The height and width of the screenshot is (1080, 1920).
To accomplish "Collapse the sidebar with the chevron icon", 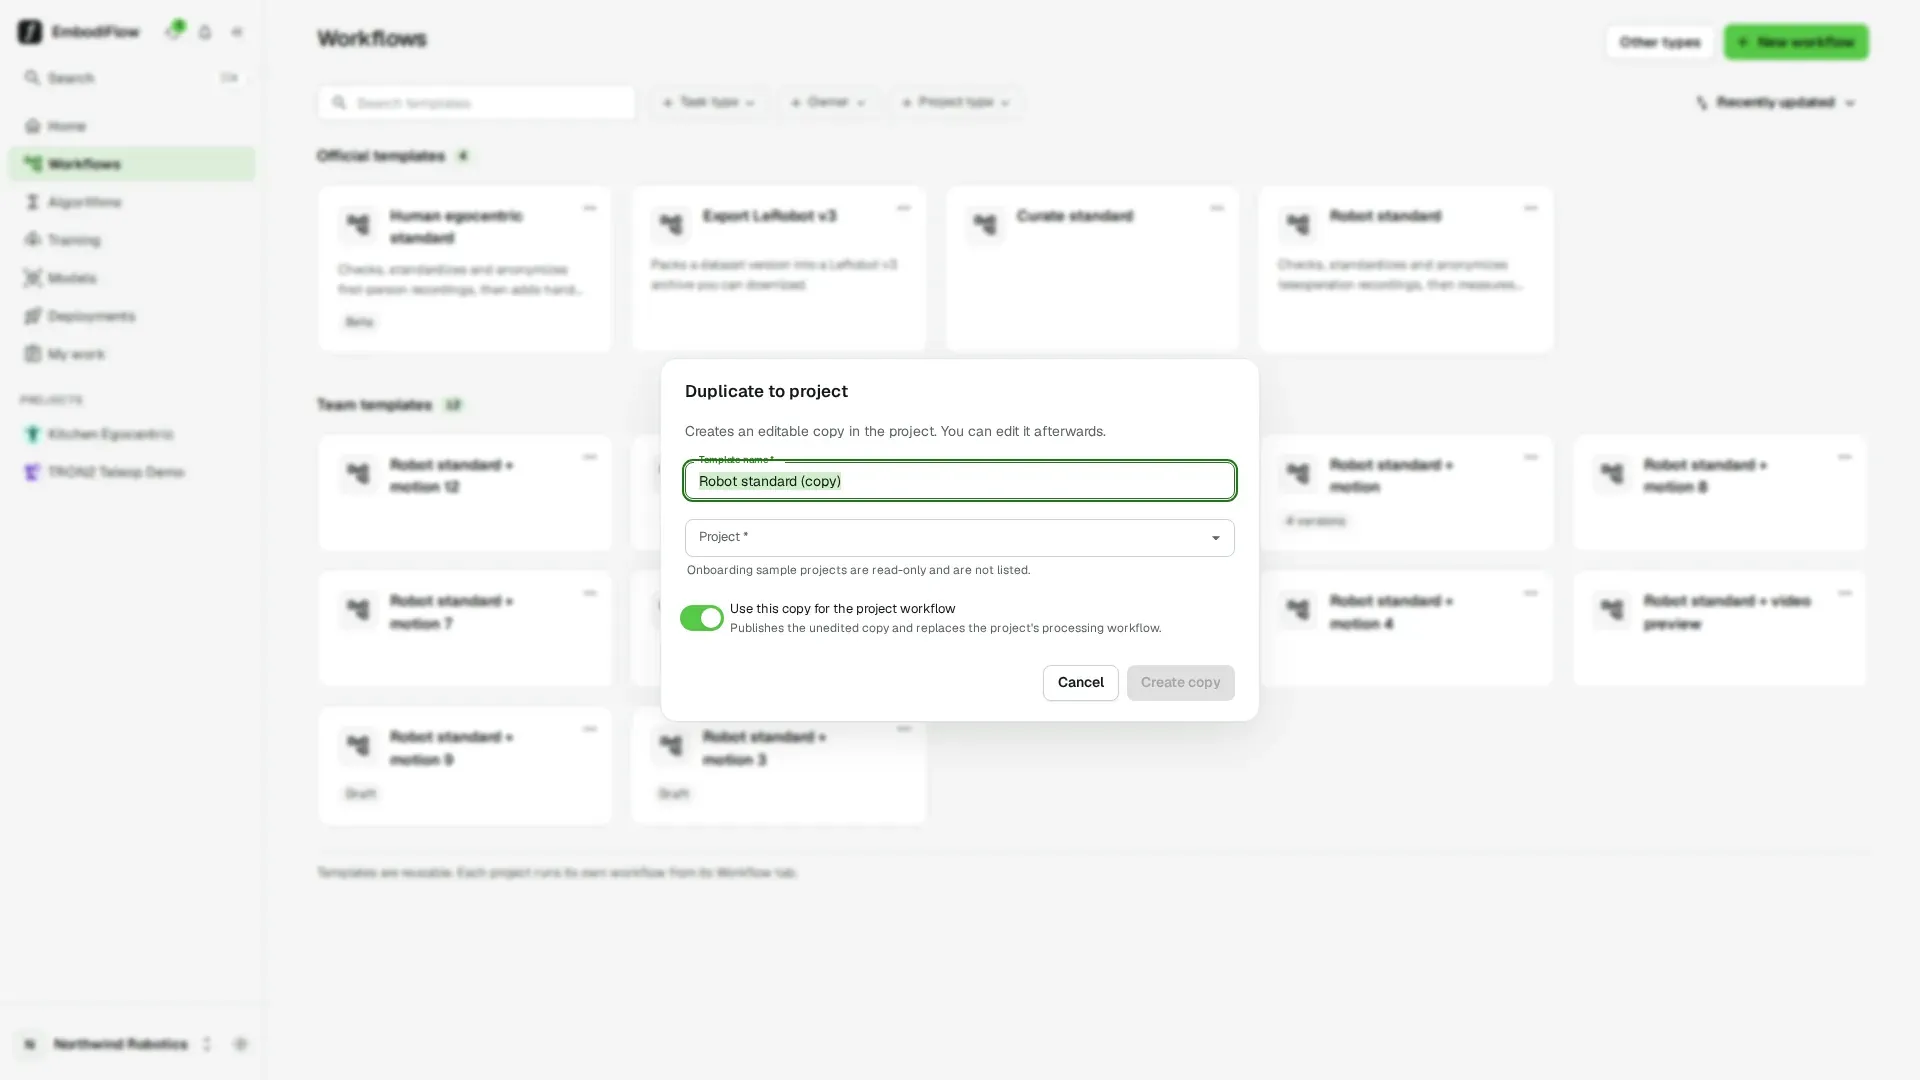I will 237,32.
